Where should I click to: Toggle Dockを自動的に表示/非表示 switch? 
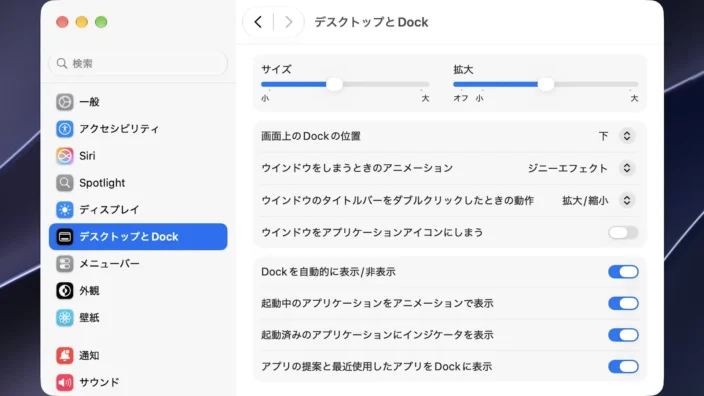point(623,272)
